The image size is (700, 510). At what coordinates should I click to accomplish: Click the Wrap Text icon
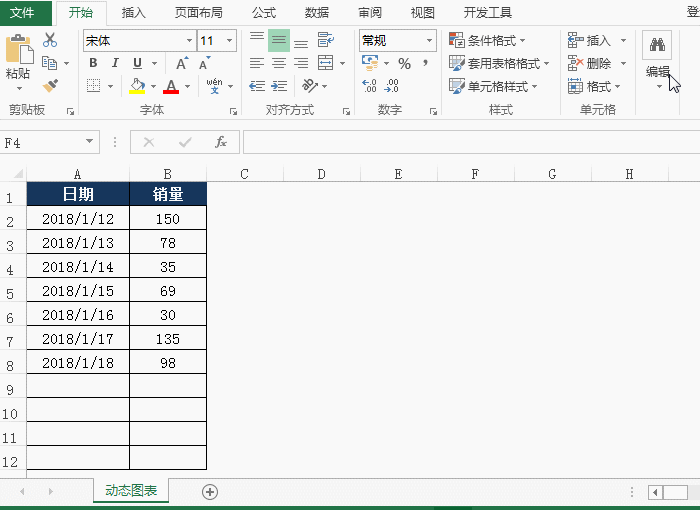(325, 40)
